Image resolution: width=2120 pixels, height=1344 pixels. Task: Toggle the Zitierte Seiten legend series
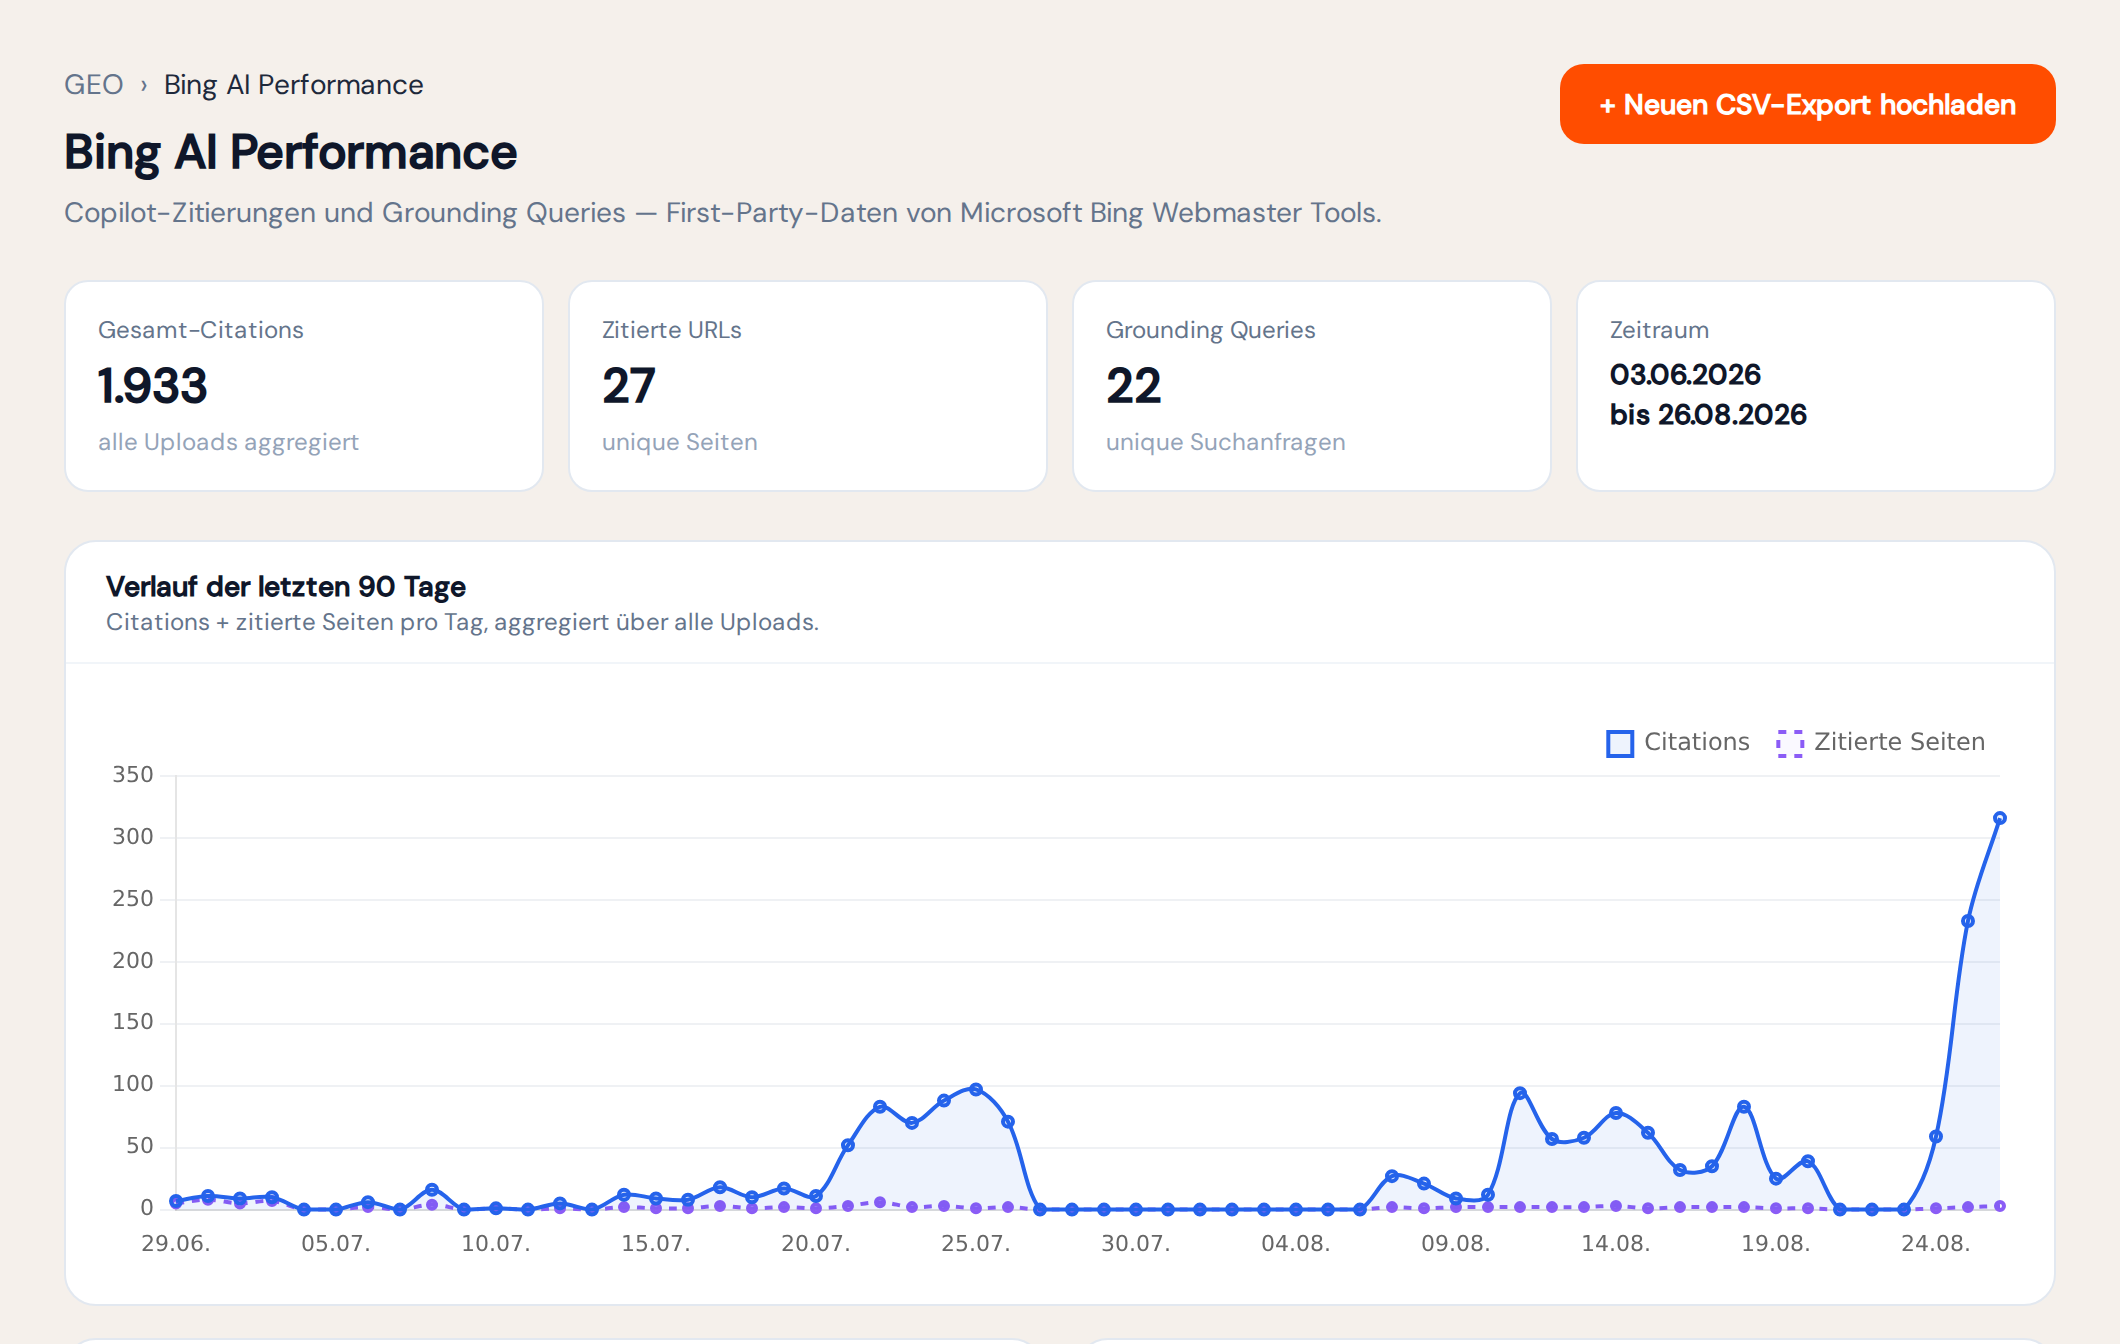[x=1881, y=742]
